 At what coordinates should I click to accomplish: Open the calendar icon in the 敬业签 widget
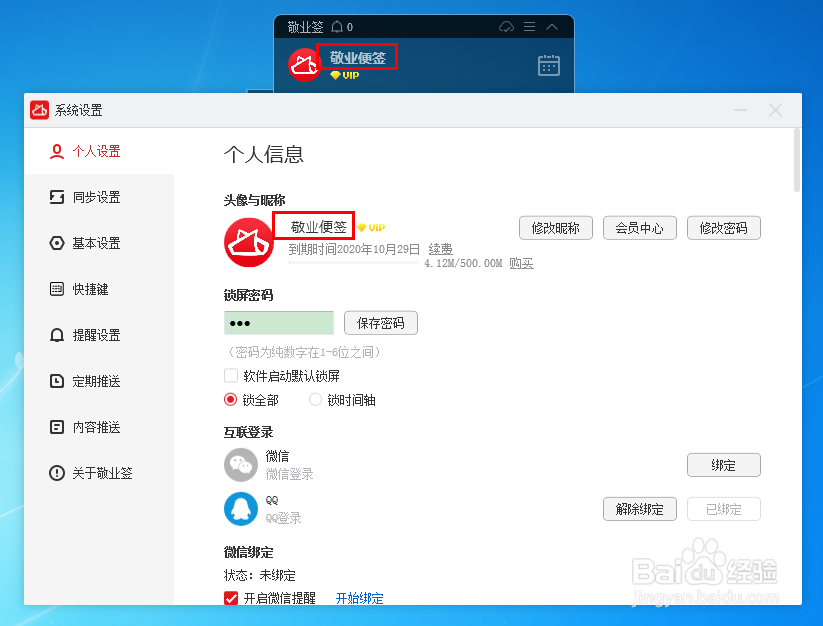[x=548, y=66]
